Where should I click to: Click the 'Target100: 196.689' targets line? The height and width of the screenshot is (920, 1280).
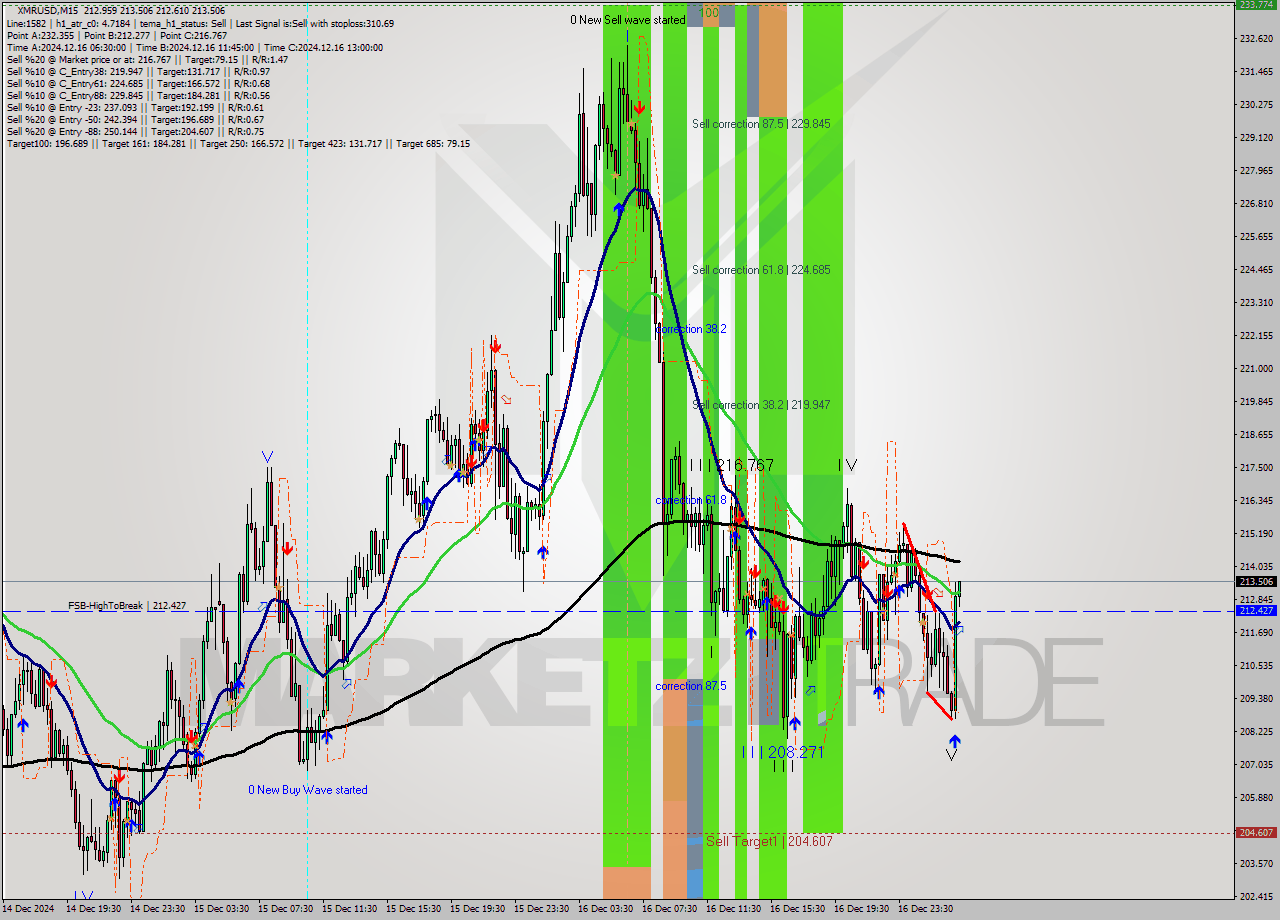click(238, 143)
